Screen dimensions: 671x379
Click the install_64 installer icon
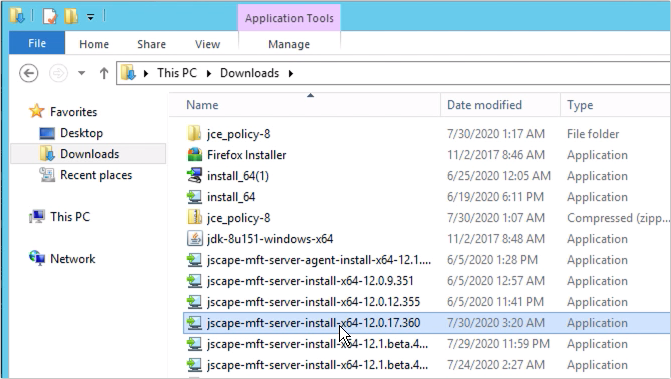[194, 197]
